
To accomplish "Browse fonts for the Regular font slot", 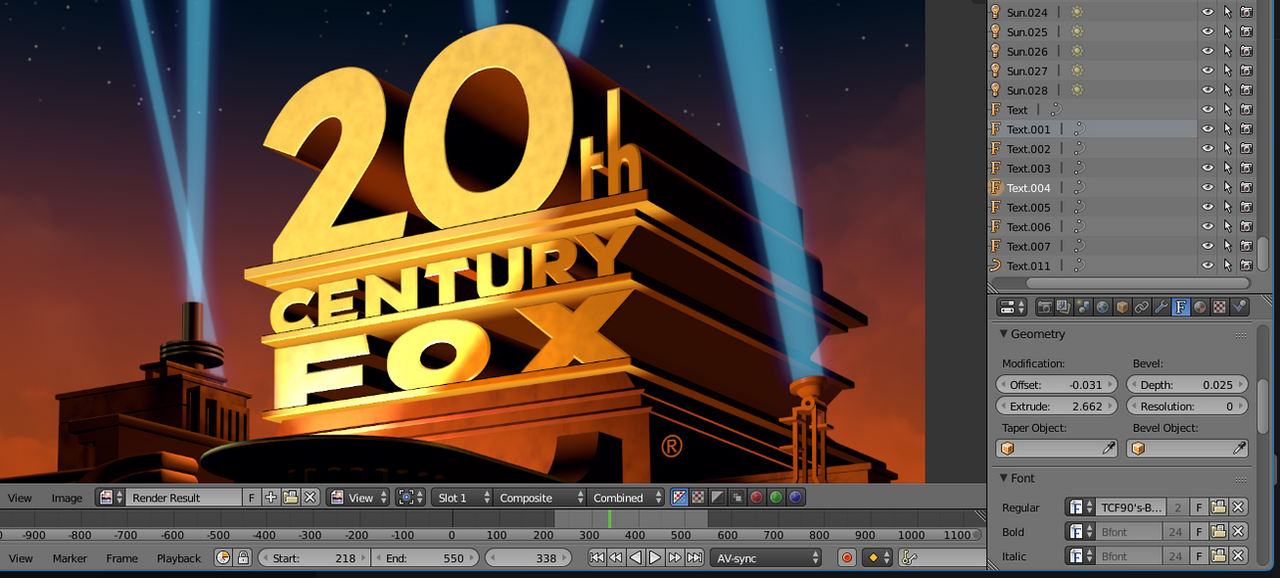I will (1079, 507).
